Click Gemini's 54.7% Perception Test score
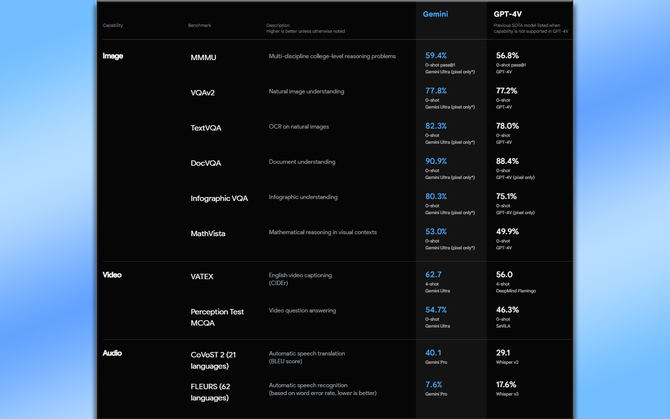 click(x=436, y=310)
